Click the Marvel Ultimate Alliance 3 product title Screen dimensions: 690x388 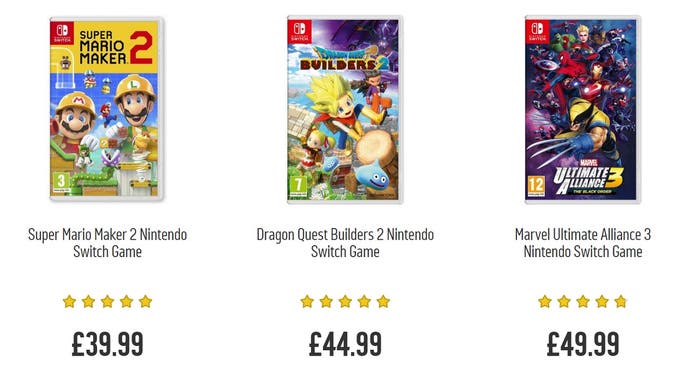pos(583,243)
